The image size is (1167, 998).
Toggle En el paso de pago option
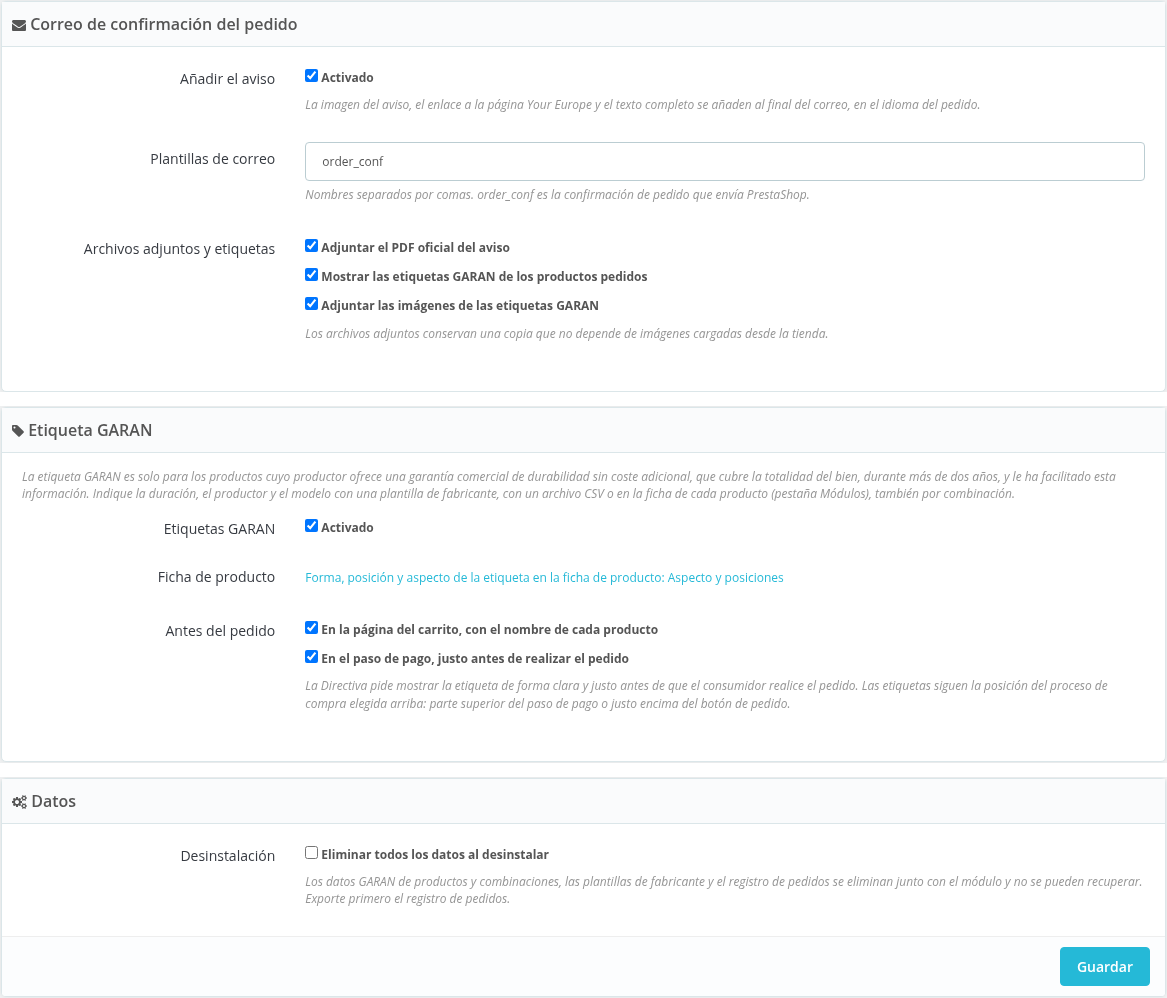tap(312, 657)
